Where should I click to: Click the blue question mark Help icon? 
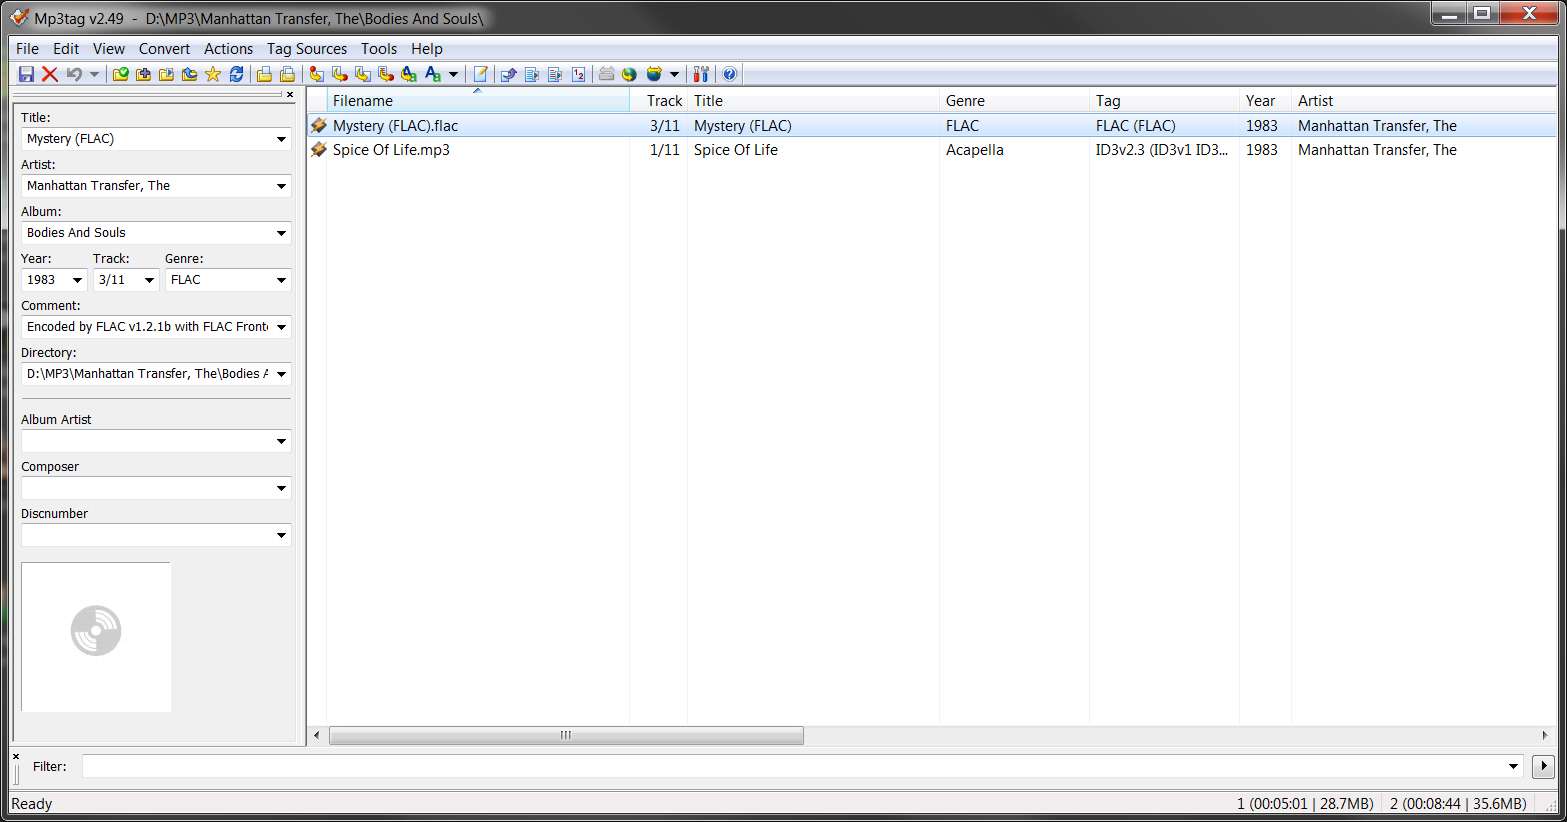pos(730,74)
